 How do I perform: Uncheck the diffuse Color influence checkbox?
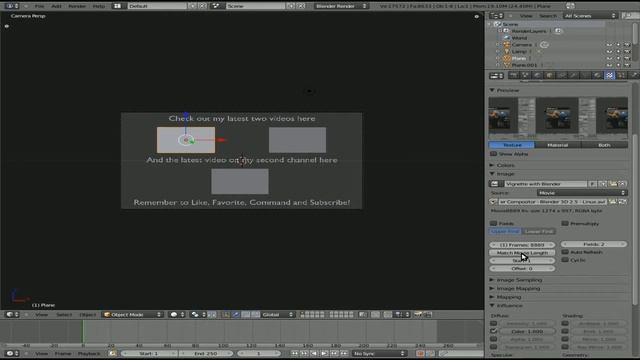(493, 331)
